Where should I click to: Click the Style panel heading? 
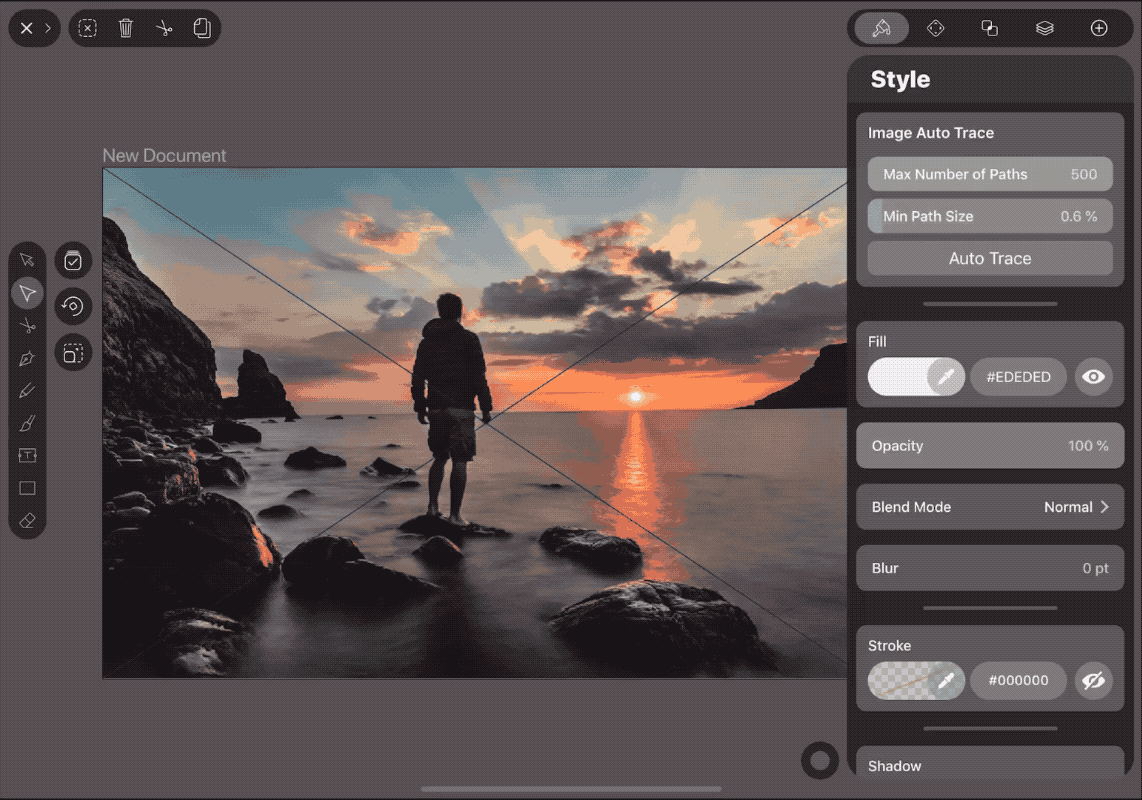[900, 79]
